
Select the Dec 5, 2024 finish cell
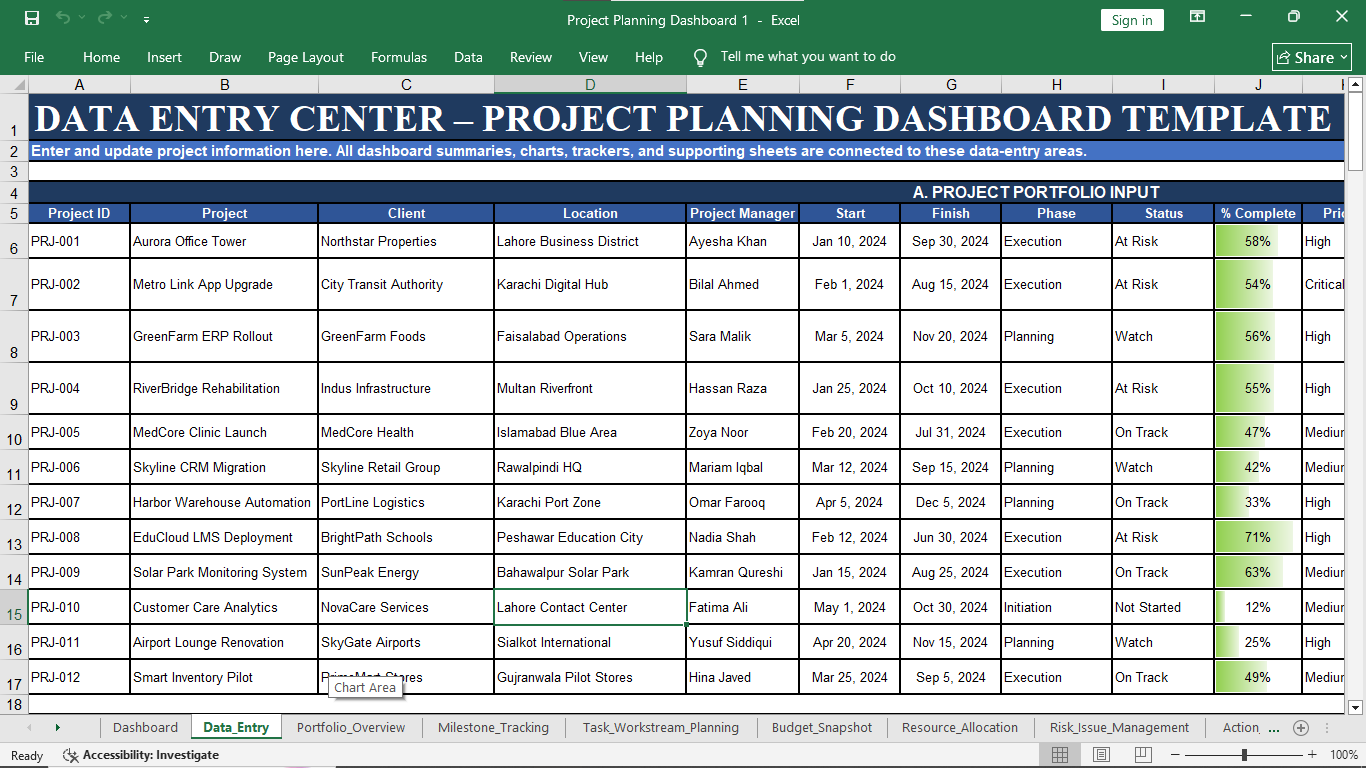click(950, 502)
